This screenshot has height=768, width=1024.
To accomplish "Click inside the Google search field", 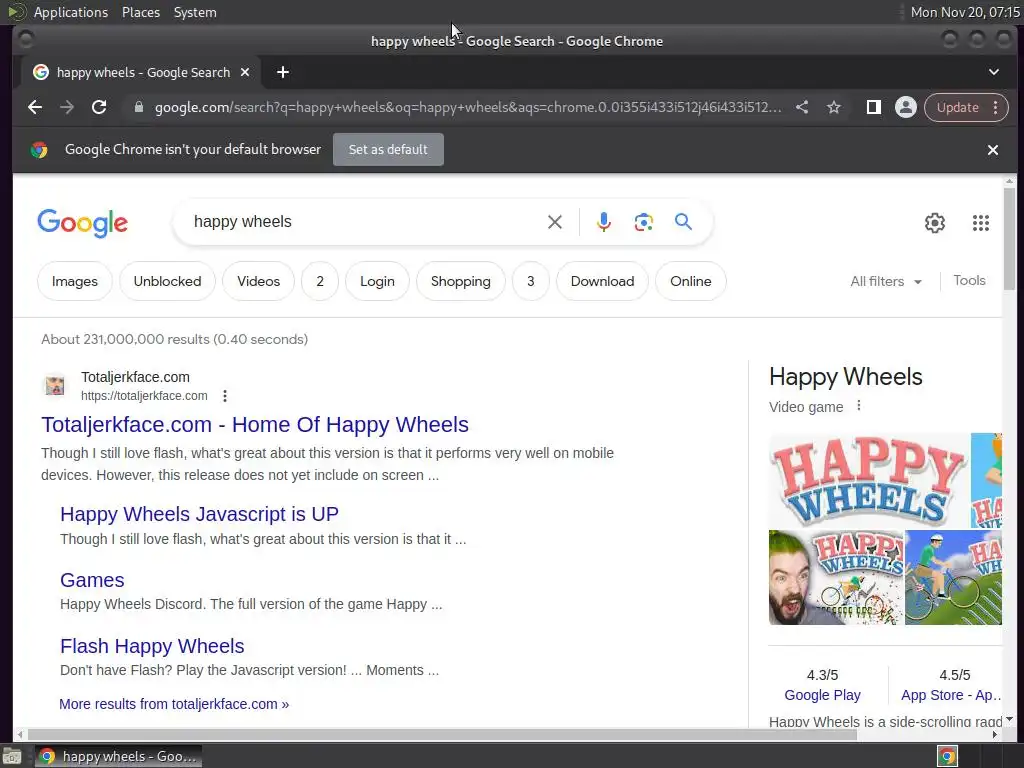I will click(x=366, y=222).
